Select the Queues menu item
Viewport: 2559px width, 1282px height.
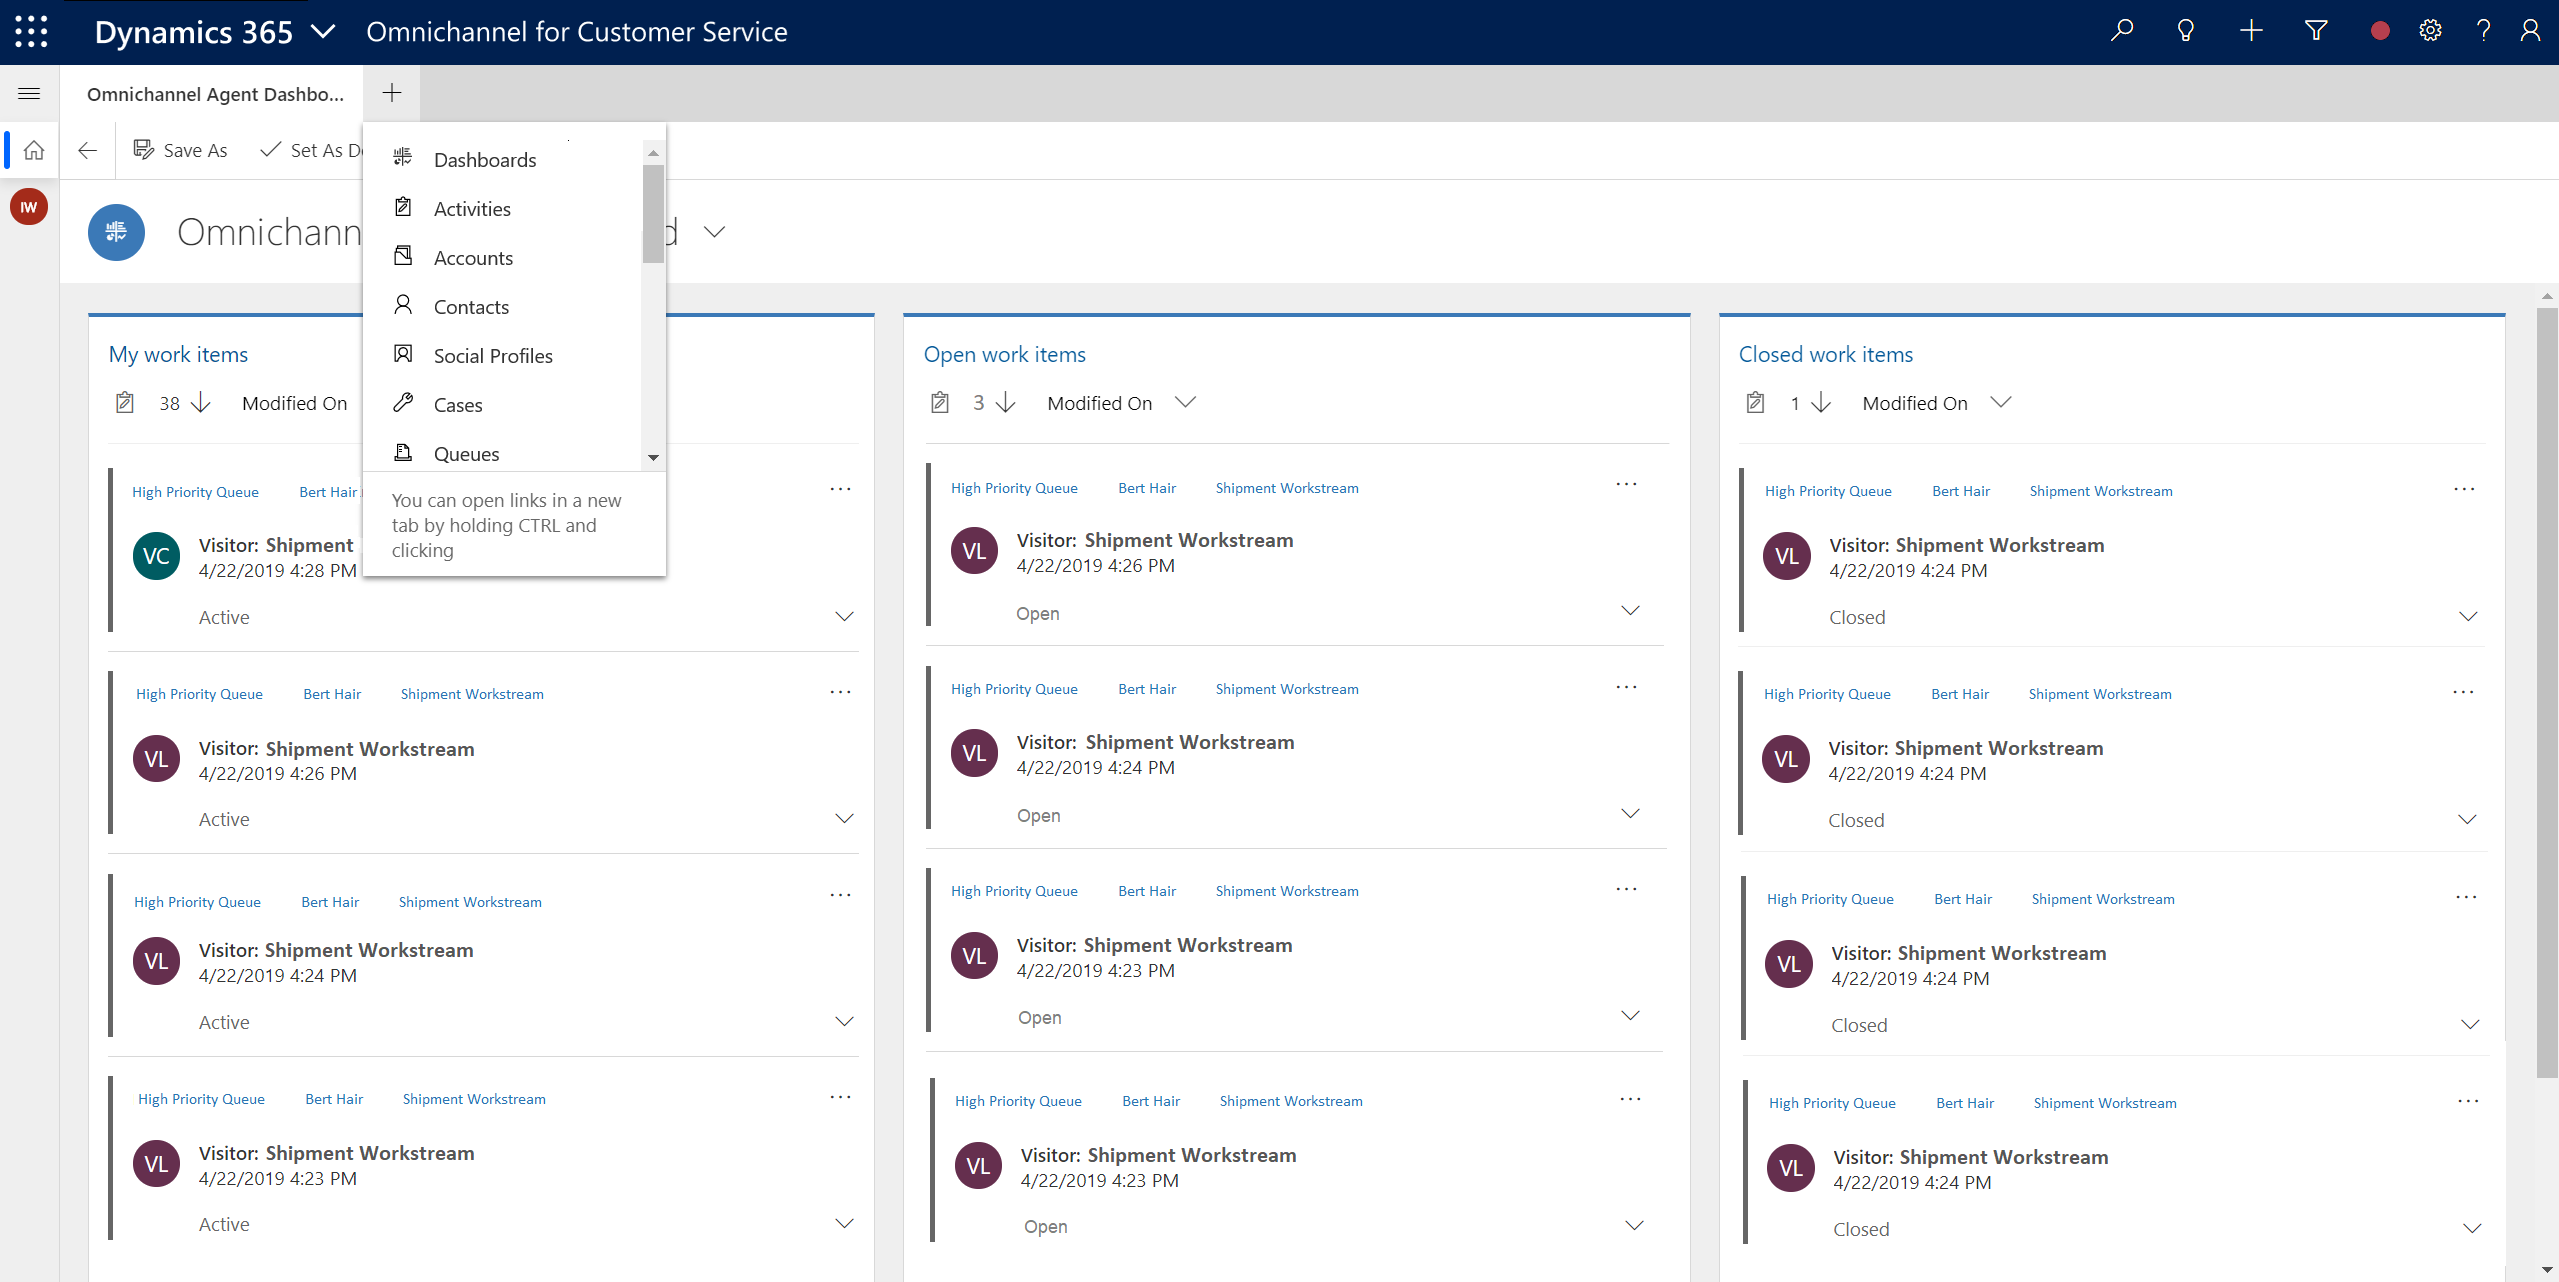click(464, 453)
